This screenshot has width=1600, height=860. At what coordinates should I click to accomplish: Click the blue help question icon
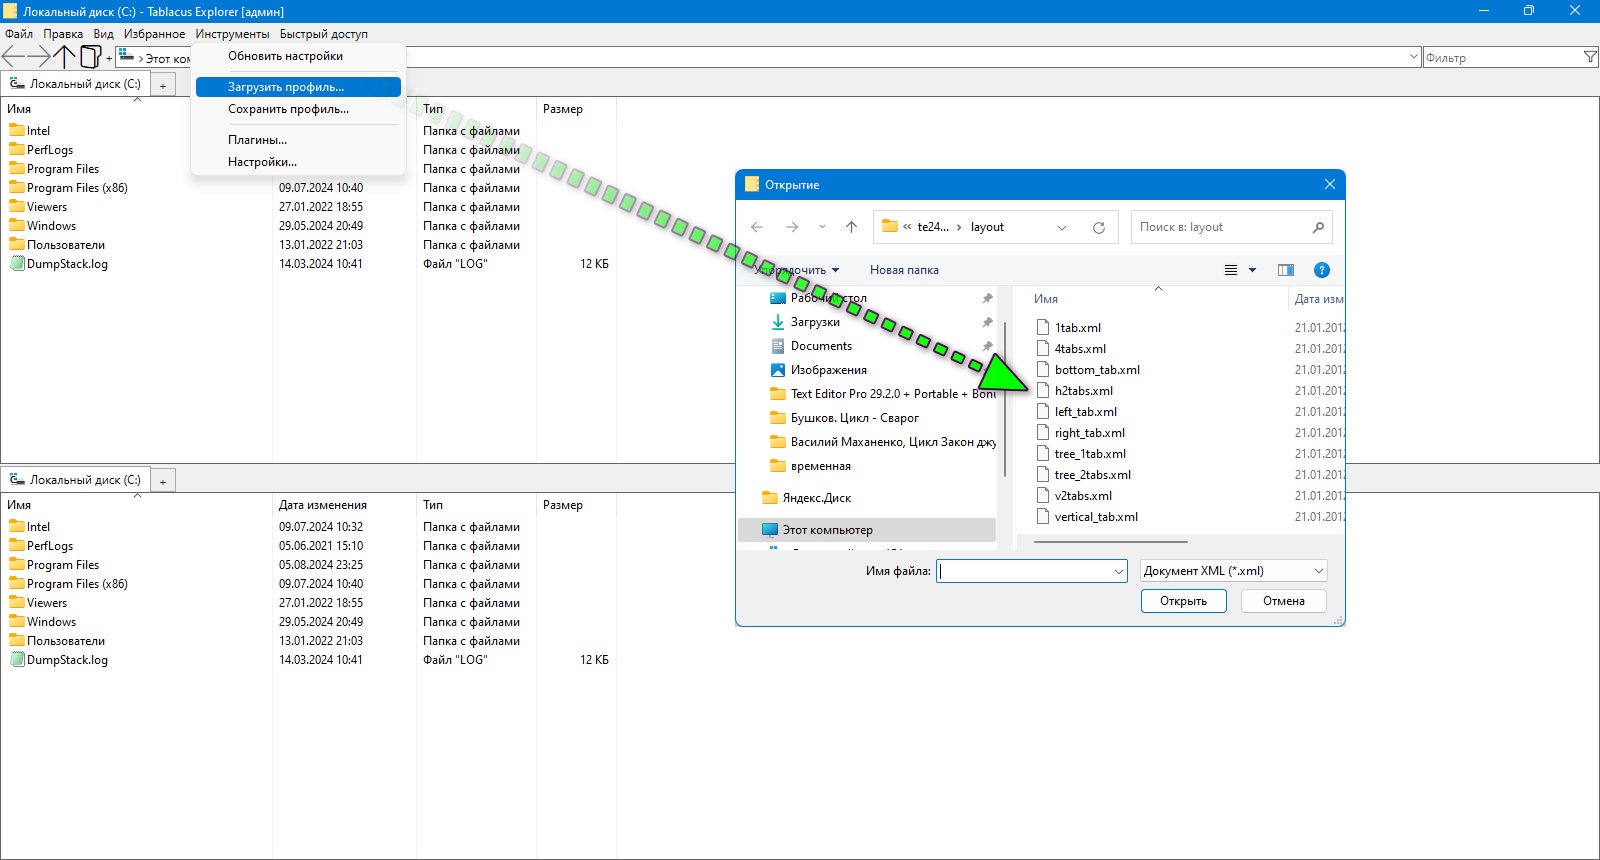pyautogui.click(x=1321, y=270)
